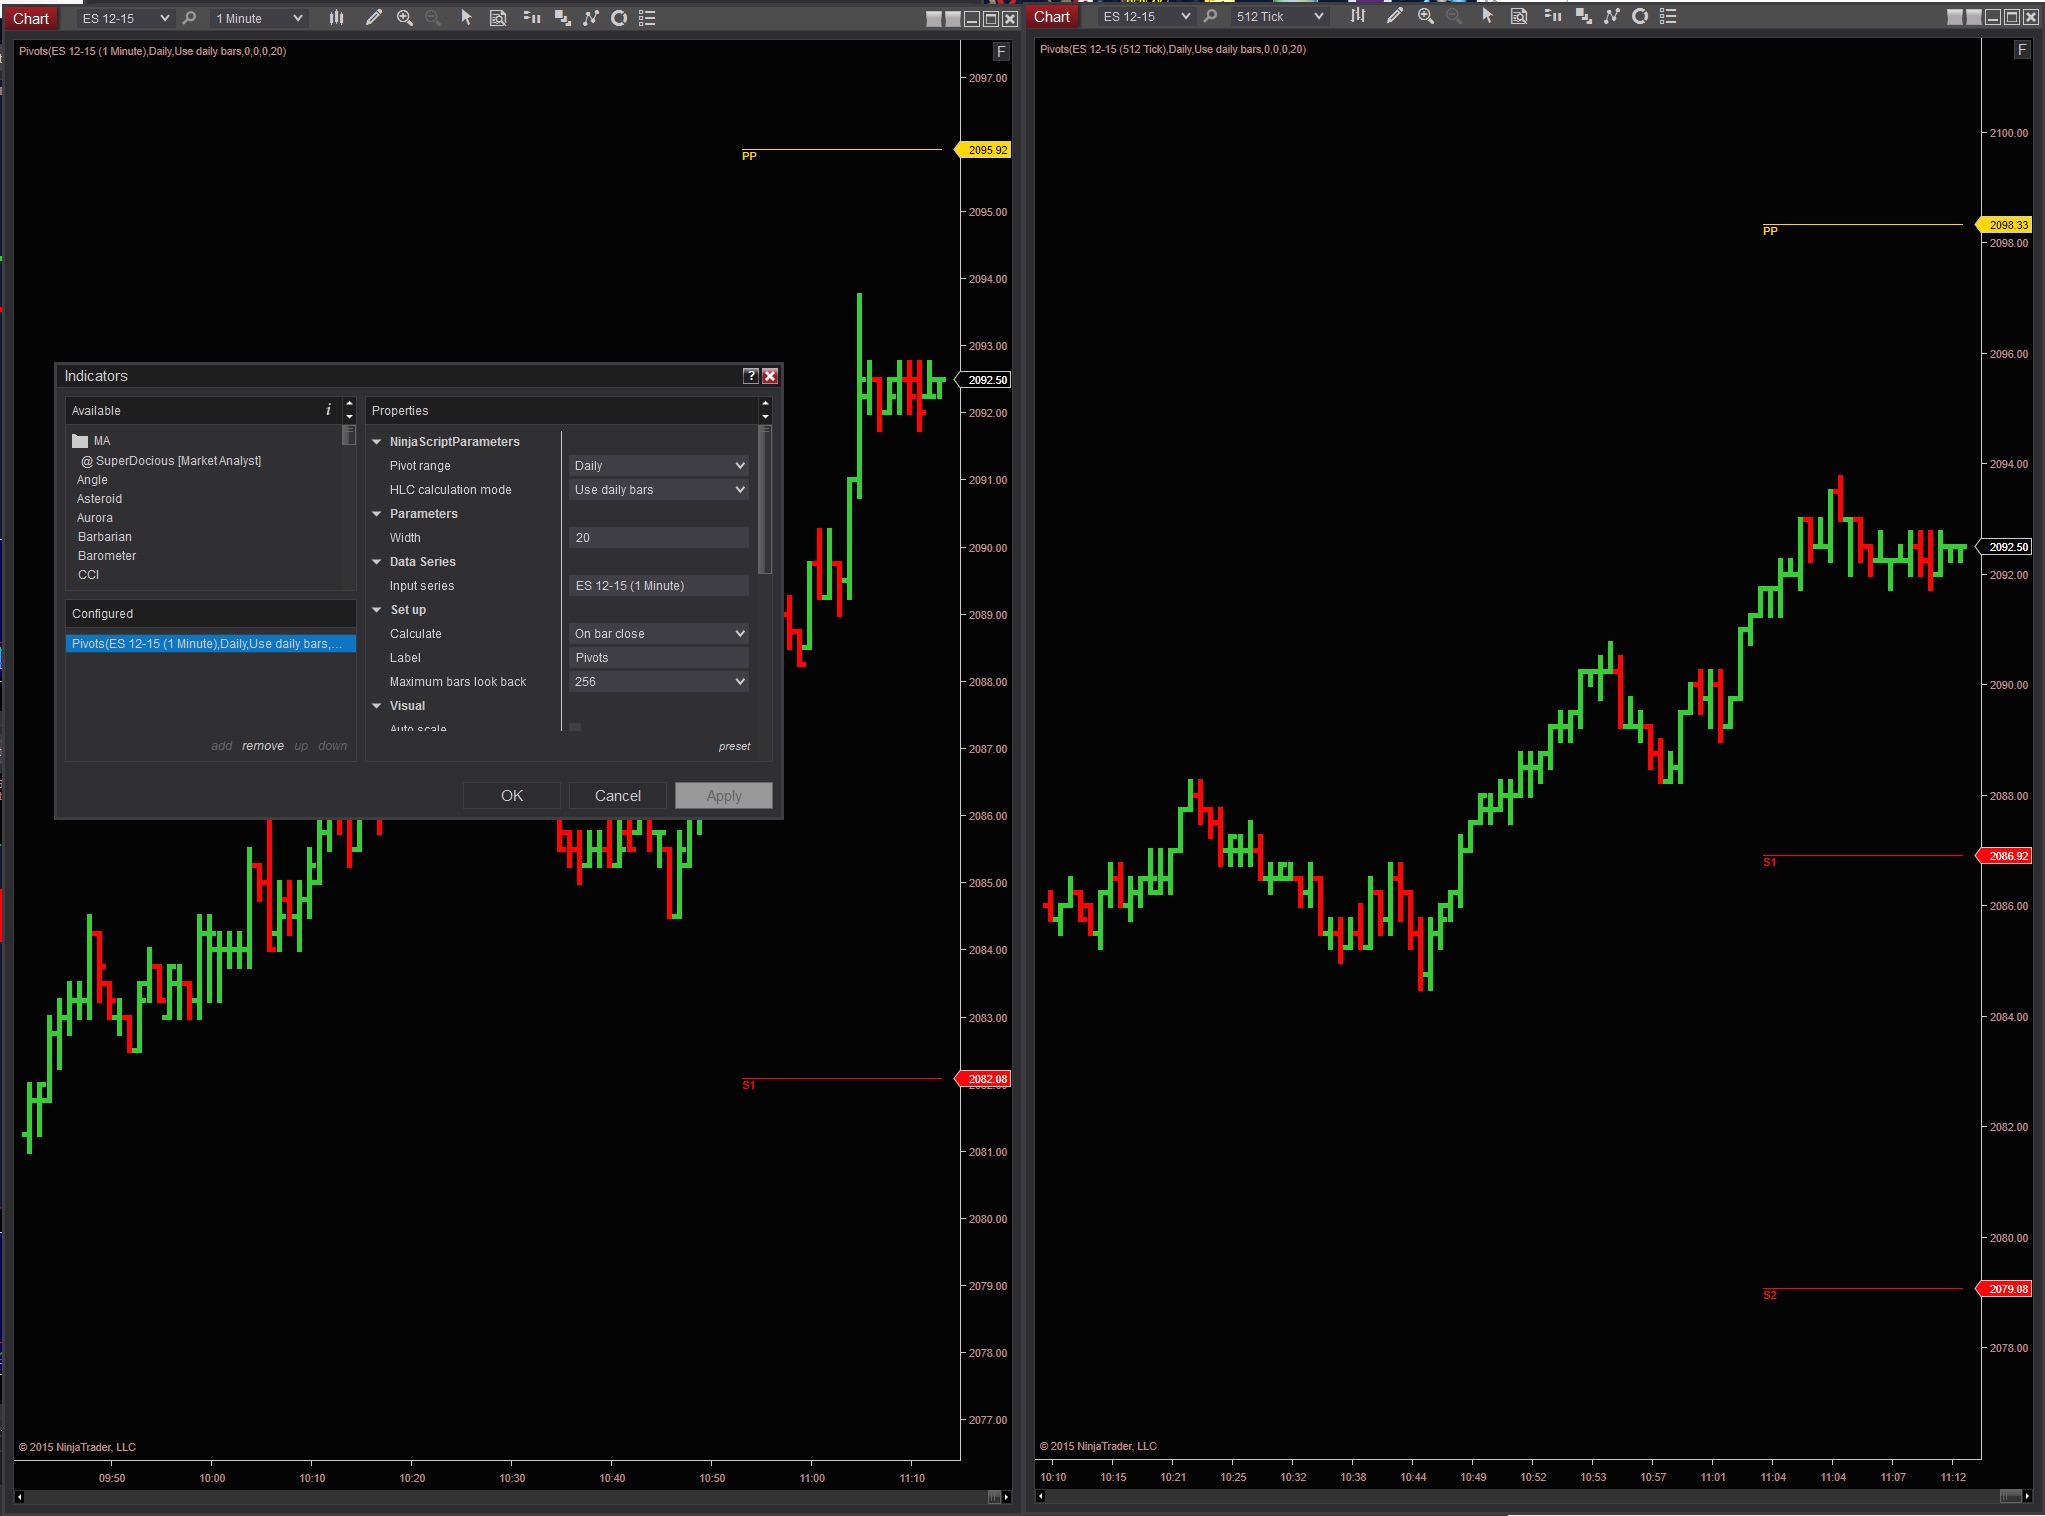The image size is (2045, 1516).
Task: Click the Strategies circular icon in left chart
Action: [x=619, y=18]
